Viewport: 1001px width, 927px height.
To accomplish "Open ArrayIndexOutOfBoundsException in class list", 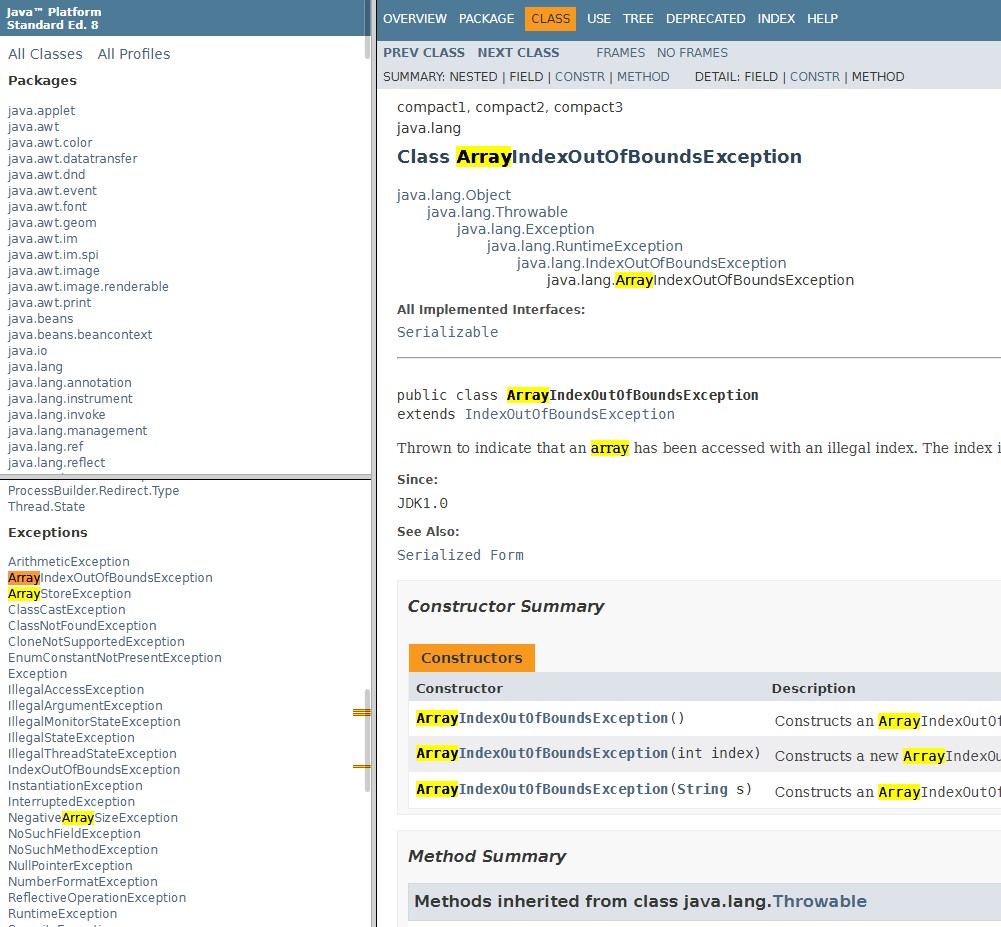I will point(110,577).
